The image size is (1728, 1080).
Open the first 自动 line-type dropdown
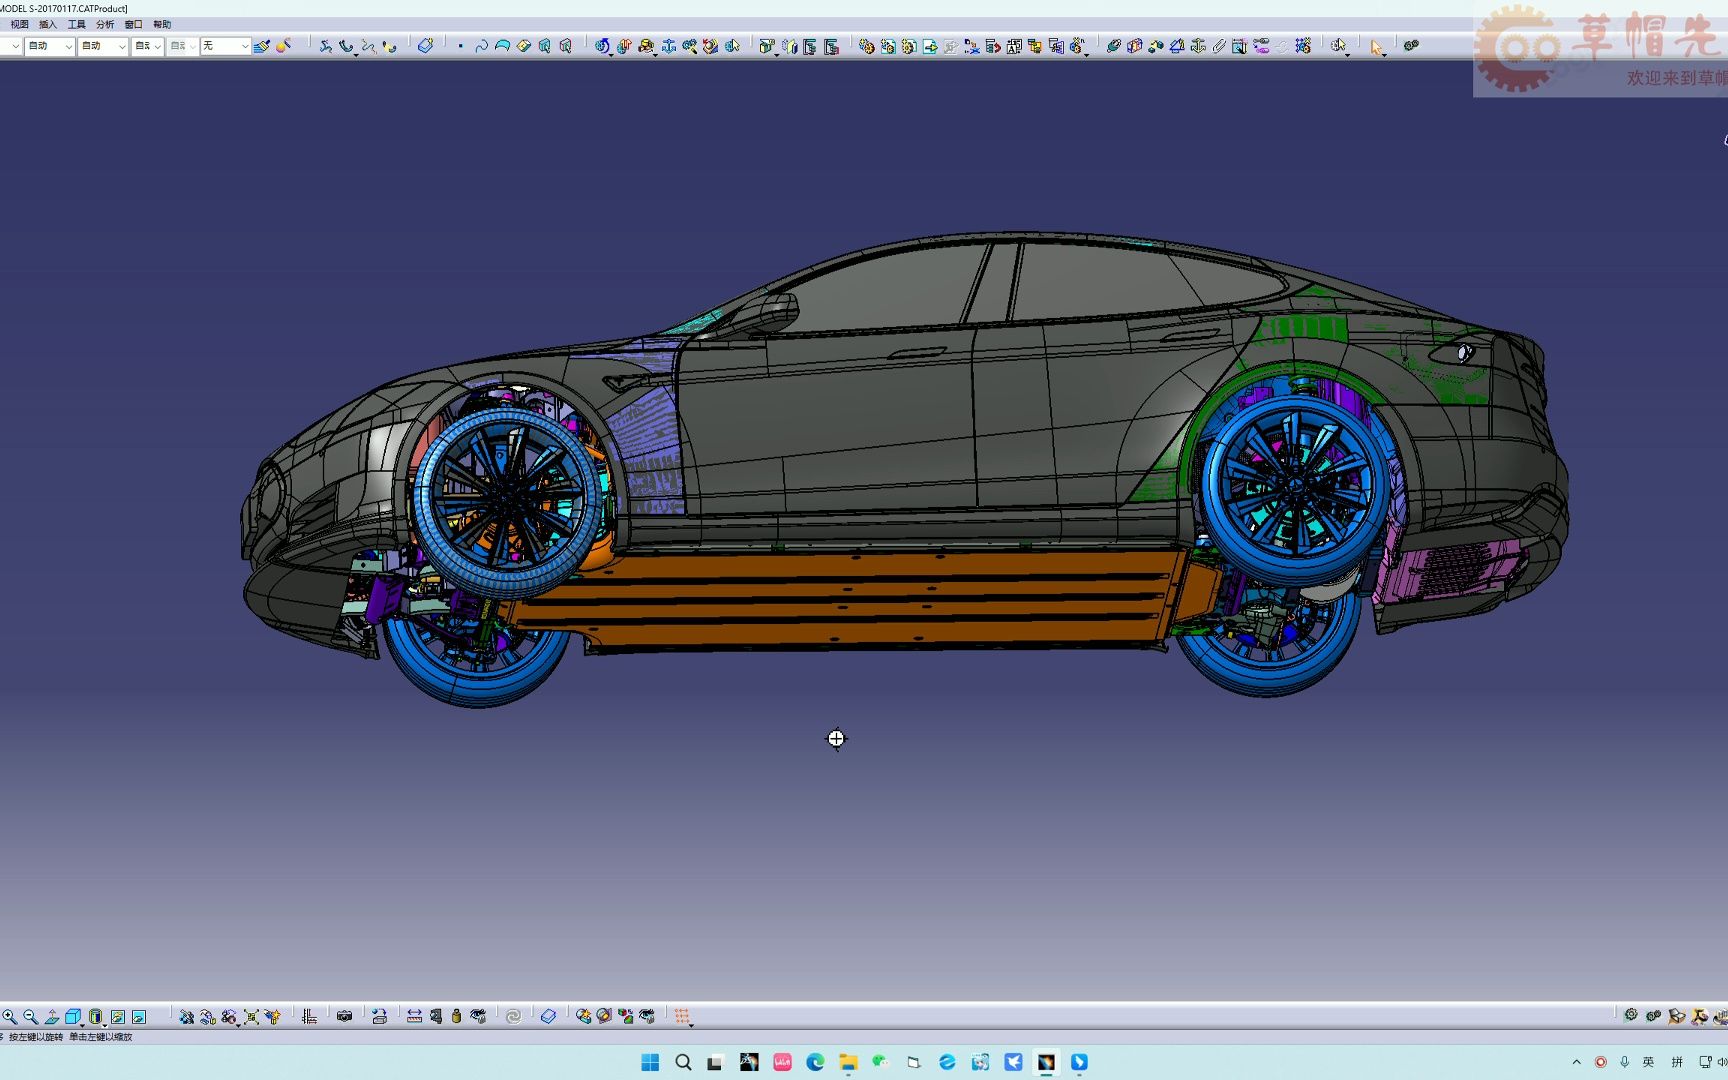pos(49,46)
